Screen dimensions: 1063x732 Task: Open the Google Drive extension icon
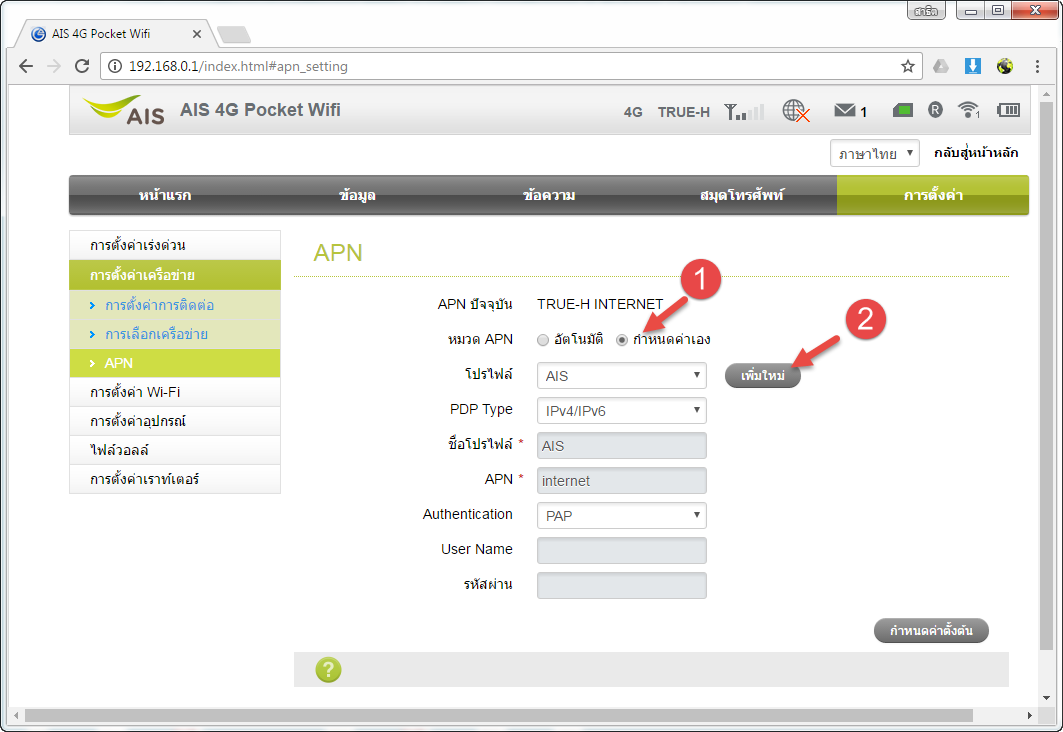pyautogui.click(x=941, y=66)
